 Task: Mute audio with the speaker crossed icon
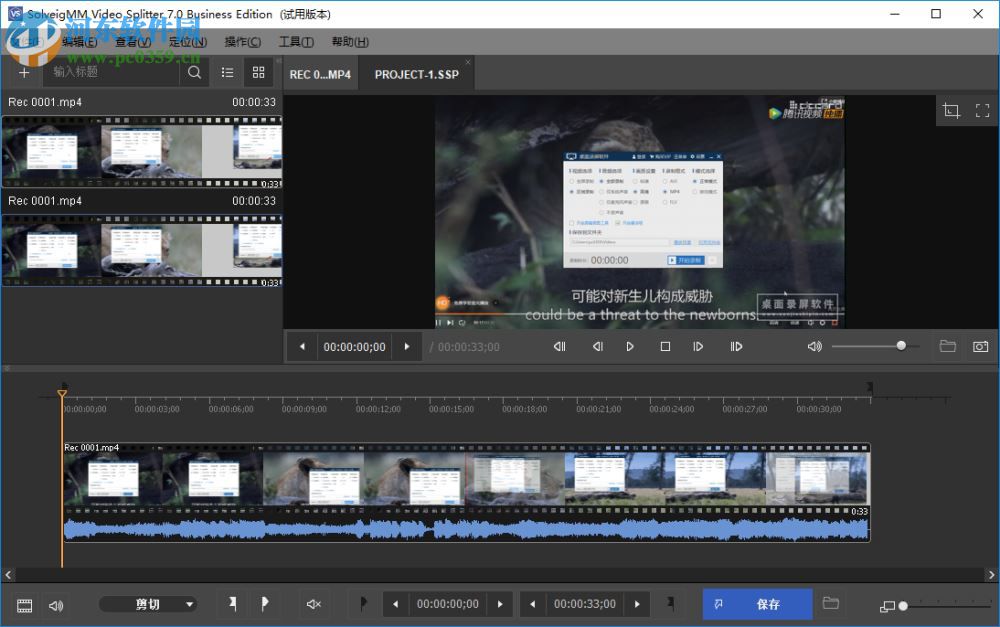pyautogui.click(x=313, y=604)
